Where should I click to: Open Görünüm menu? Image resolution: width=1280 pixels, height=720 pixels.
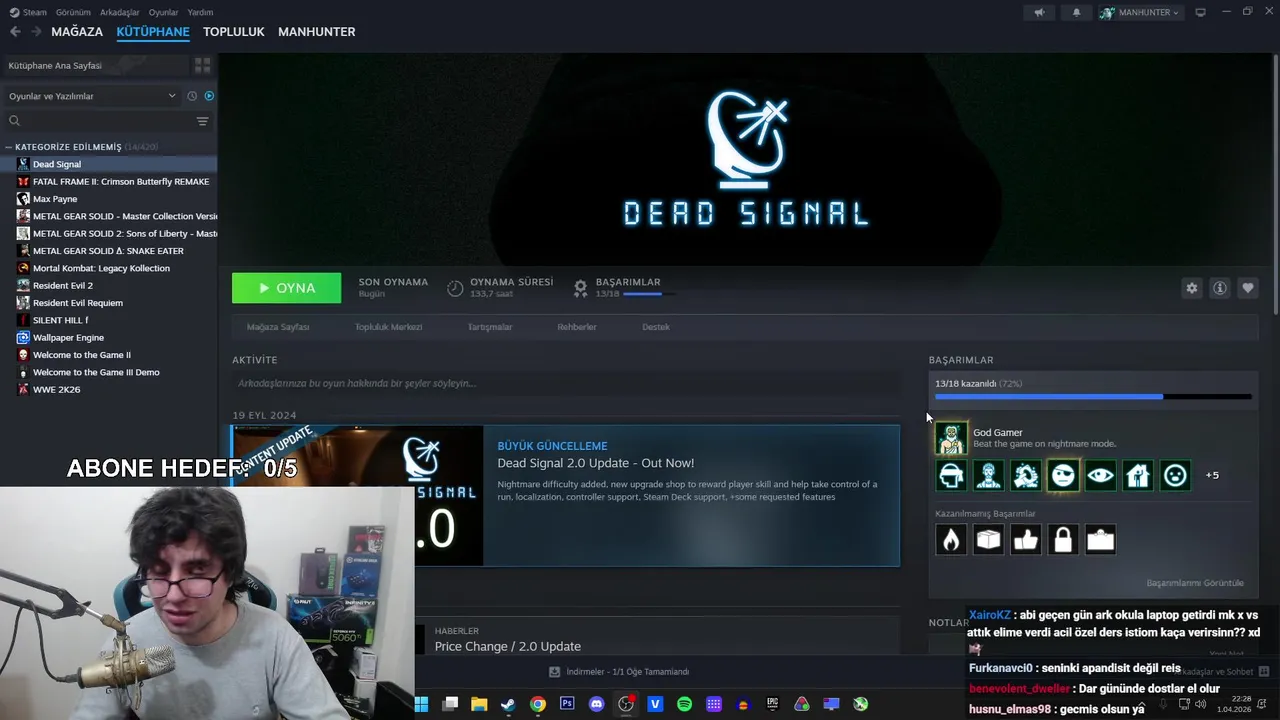pos(73,12)
